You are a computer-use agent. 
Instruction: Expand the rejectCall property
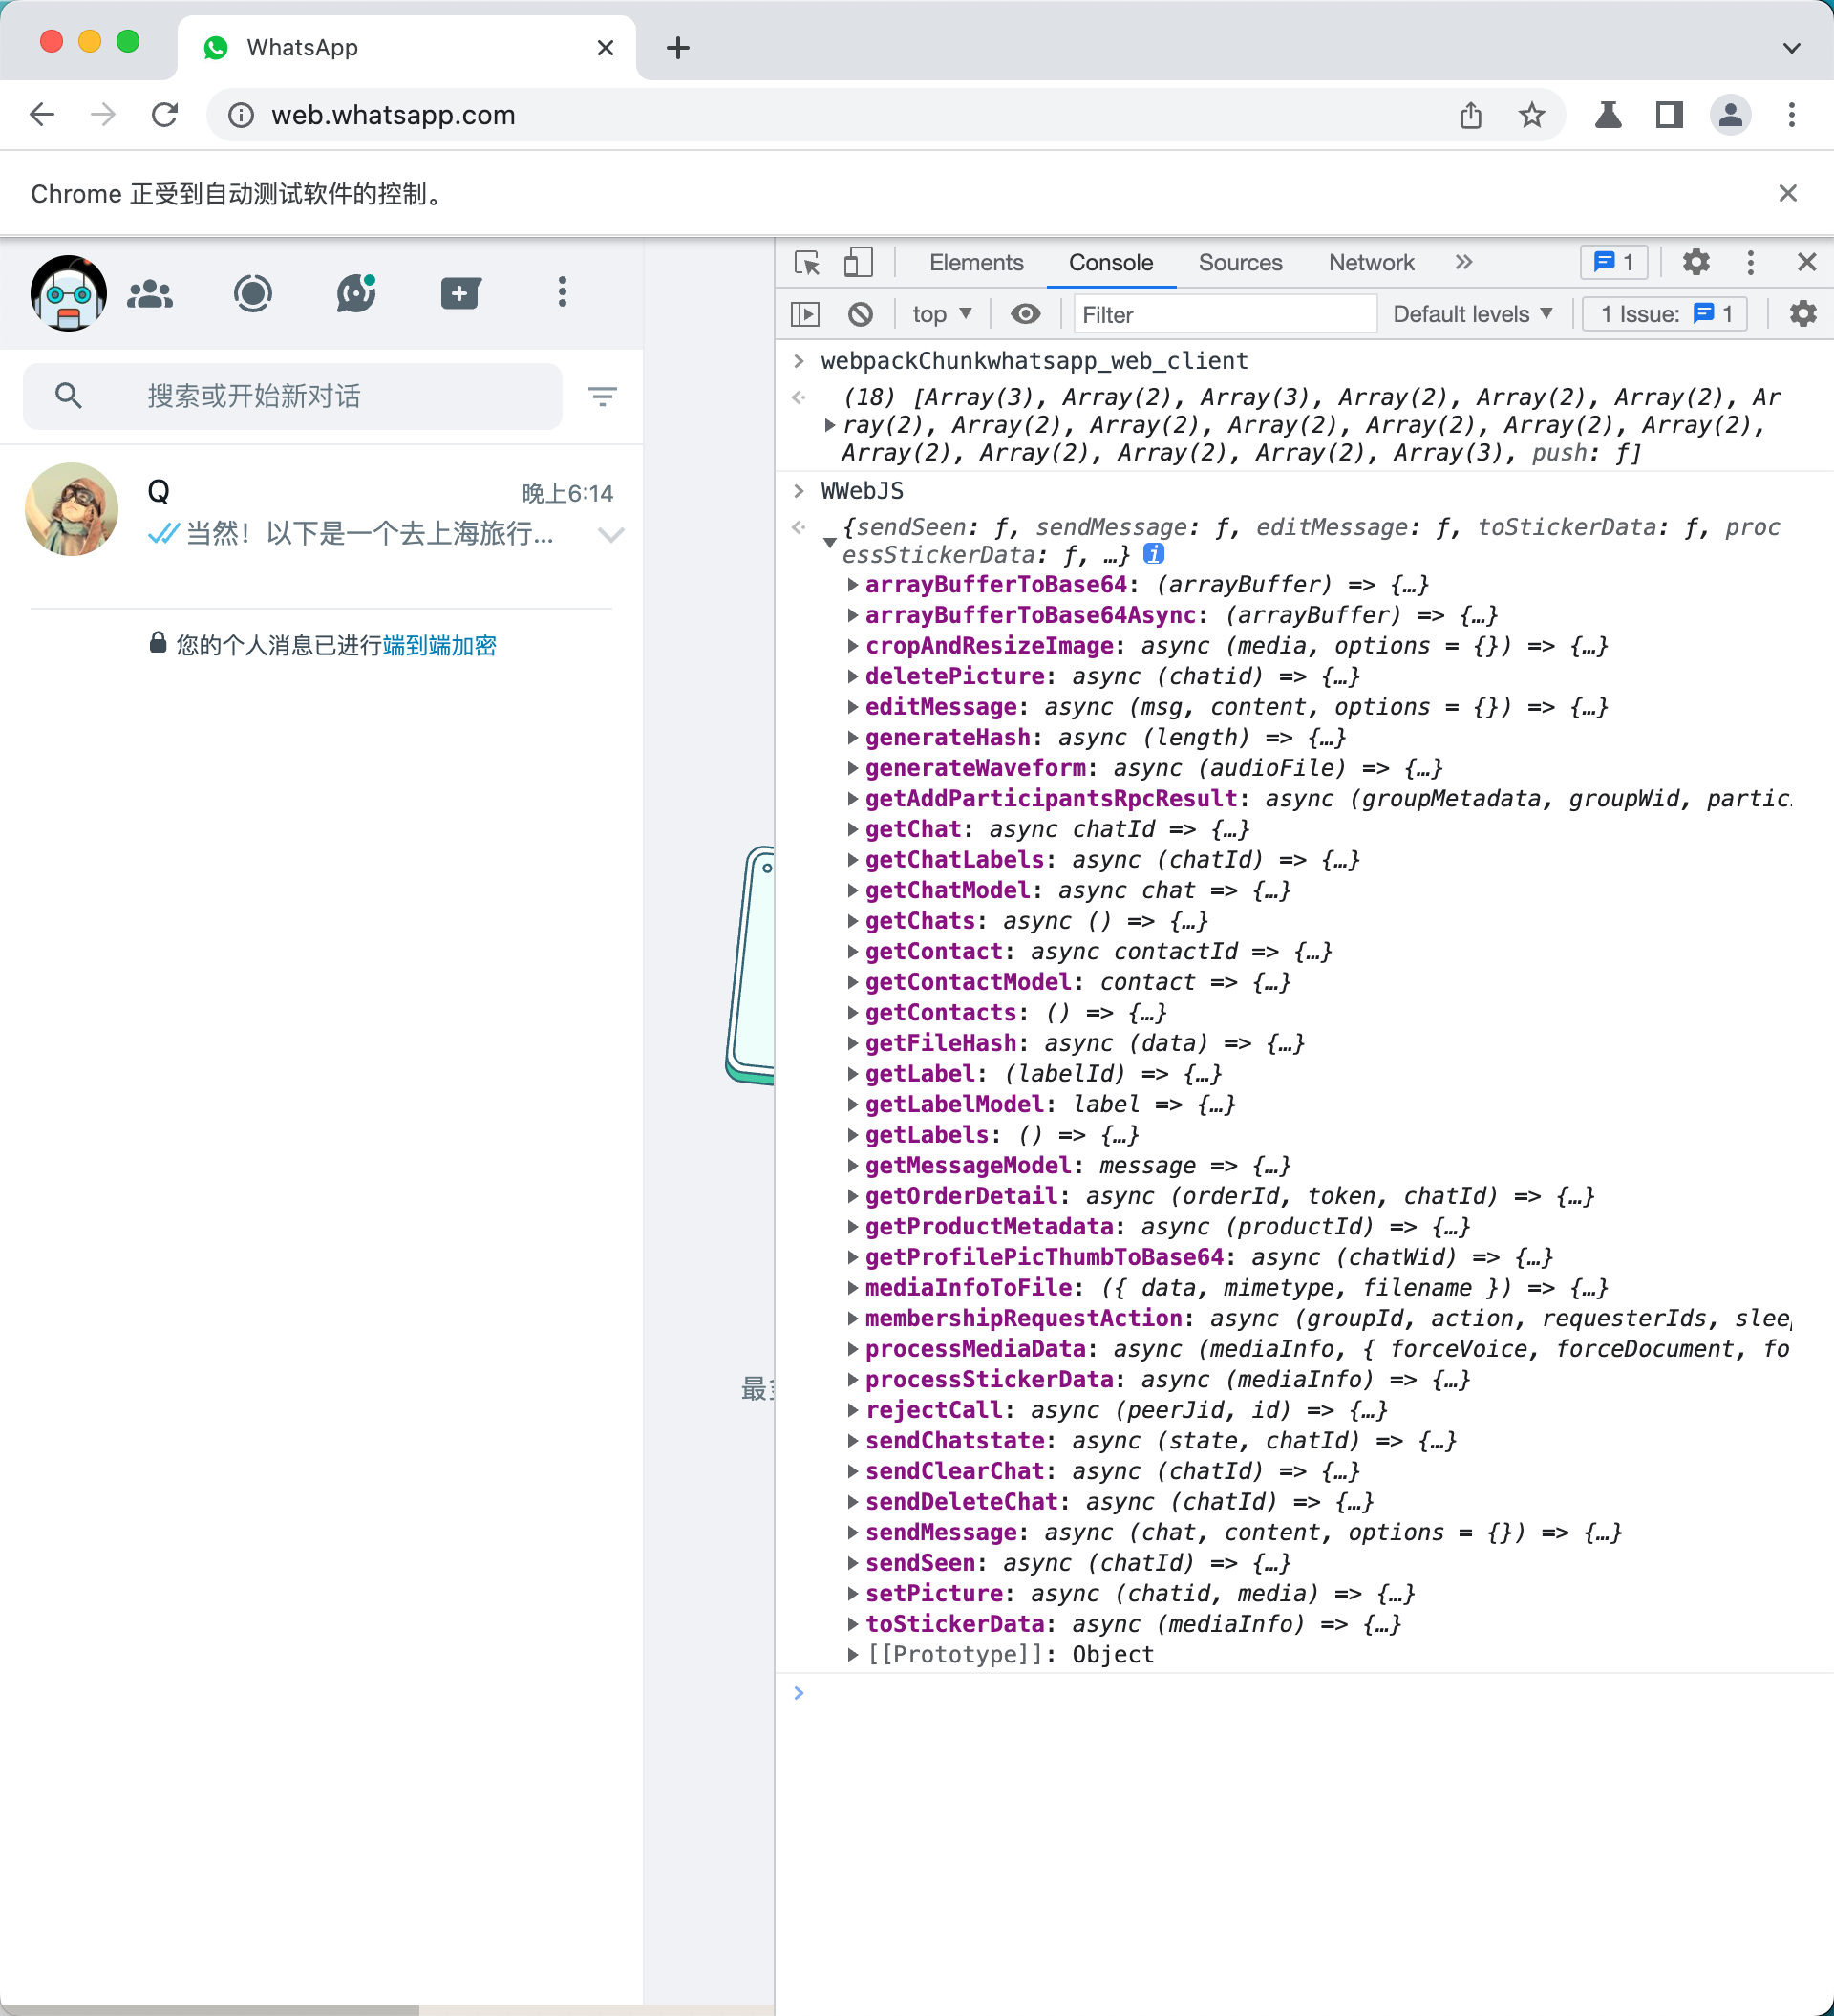852,1410
